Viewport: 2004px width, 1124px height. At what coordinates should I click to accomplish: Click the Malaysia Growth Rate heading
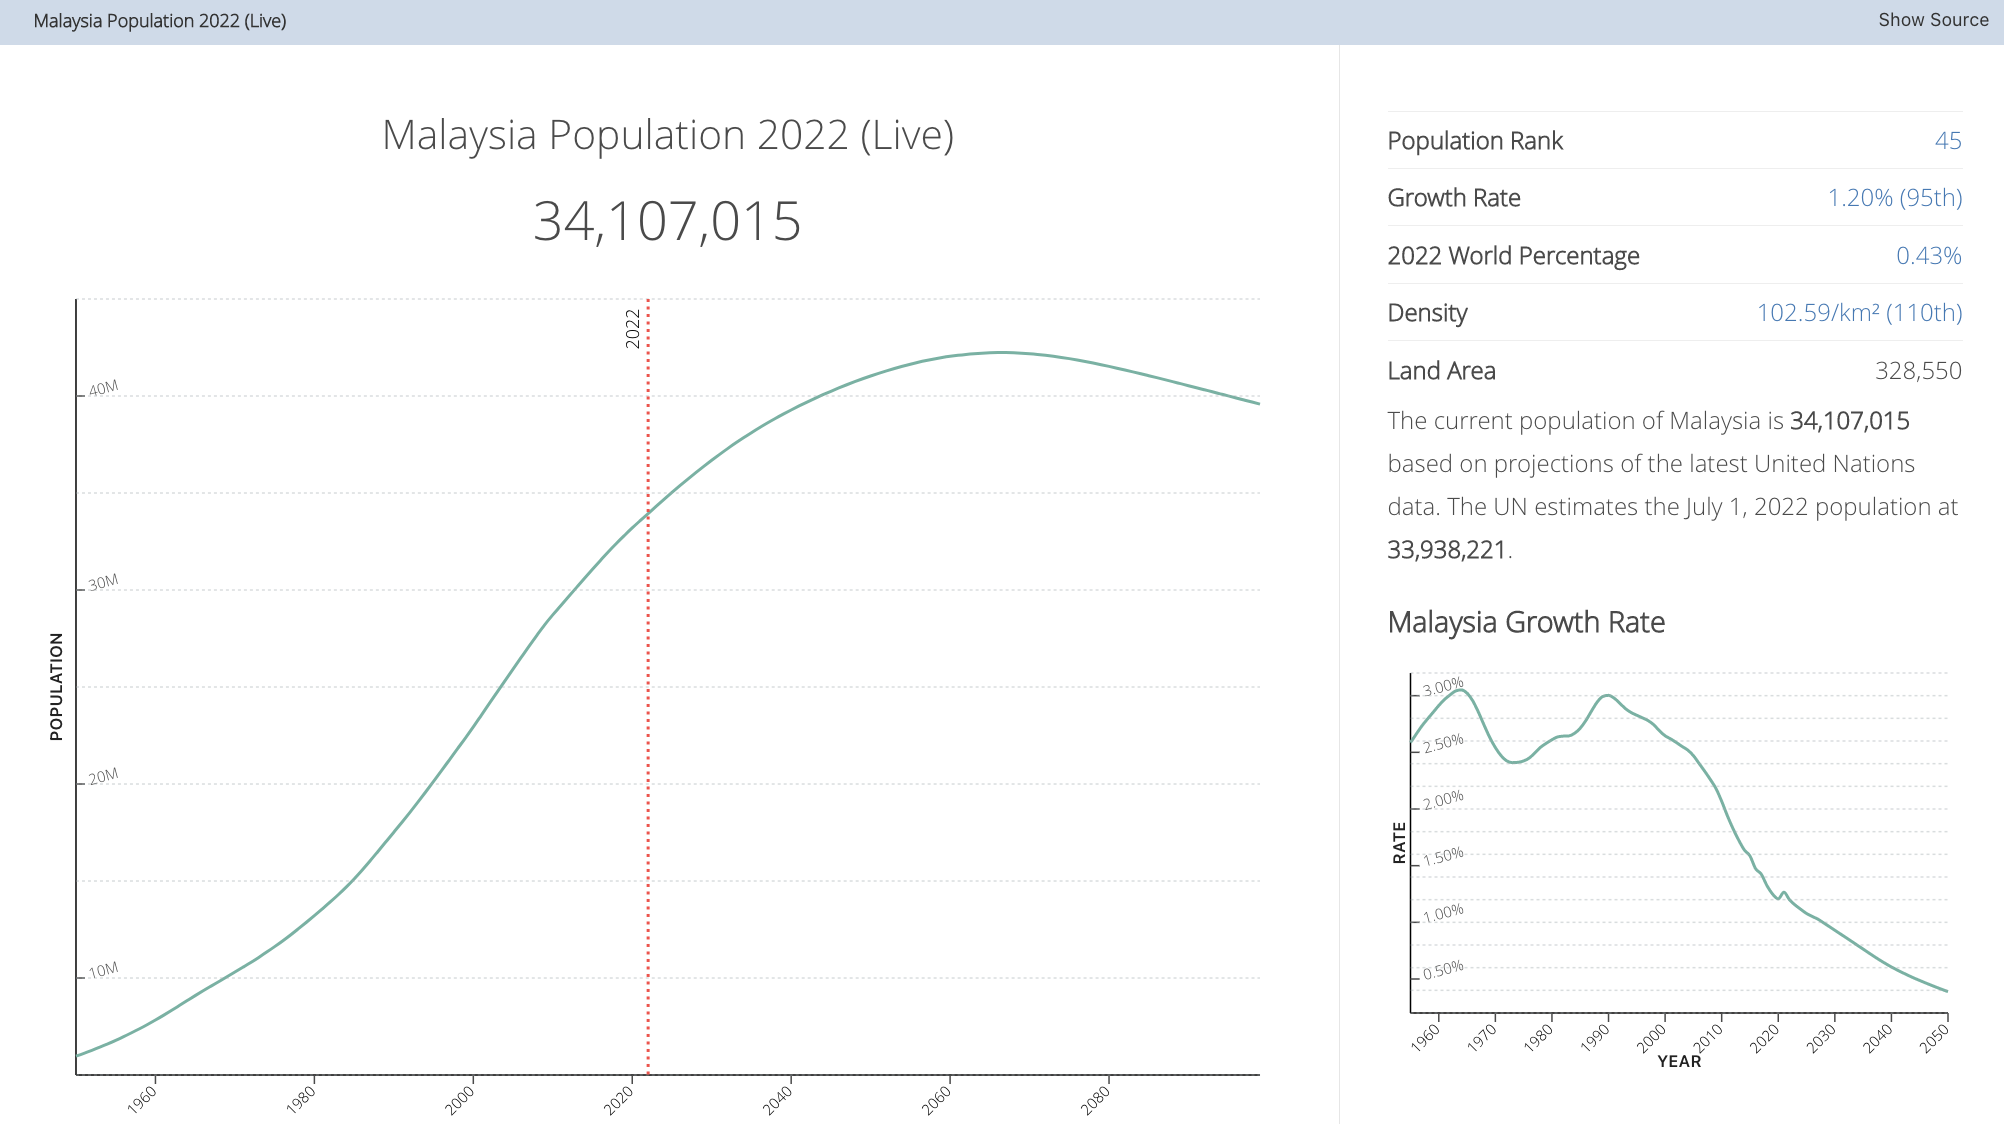click(1525, 622)
